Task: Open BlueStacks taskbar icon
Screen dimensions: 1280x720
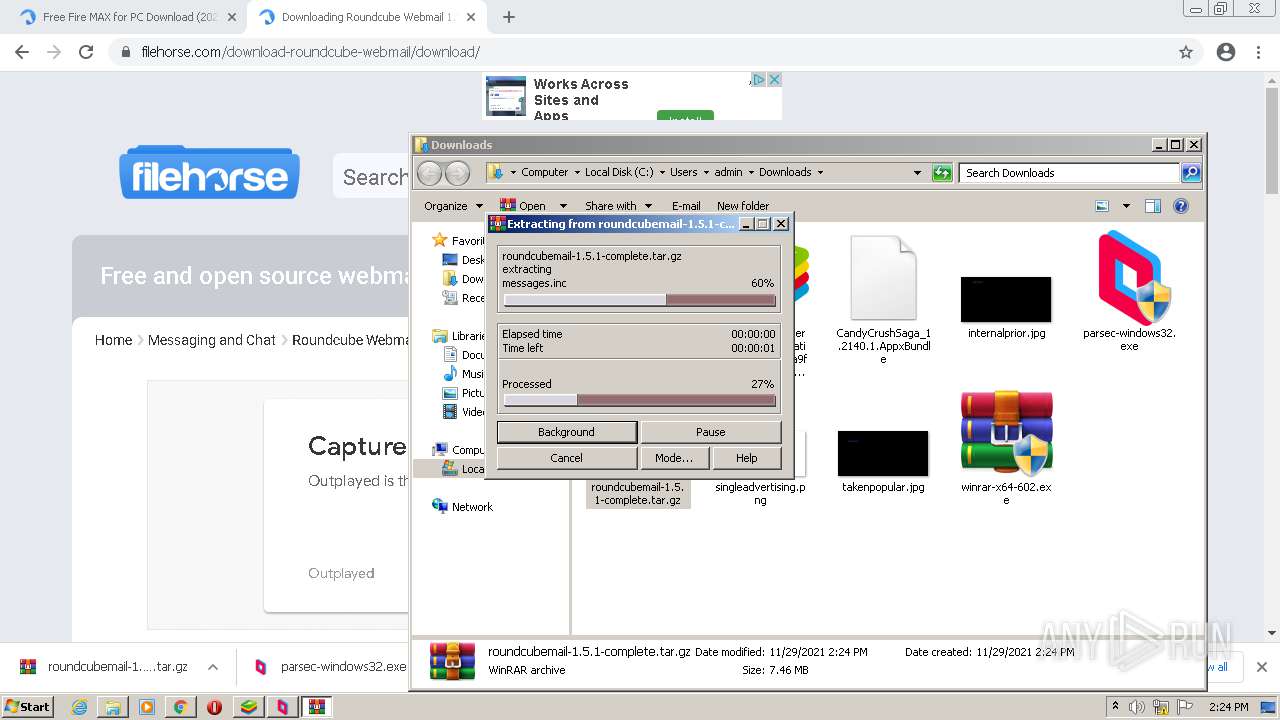Action: pos(248,707)
